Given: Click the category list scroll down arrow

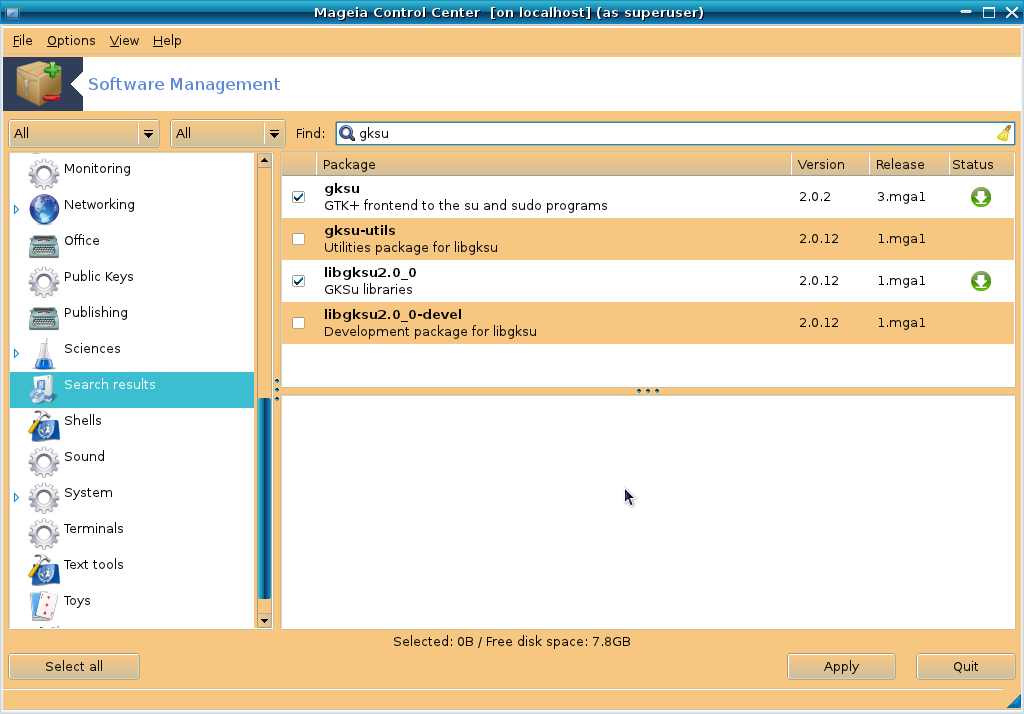Looking at the screenshot, I should coord(264,621).
